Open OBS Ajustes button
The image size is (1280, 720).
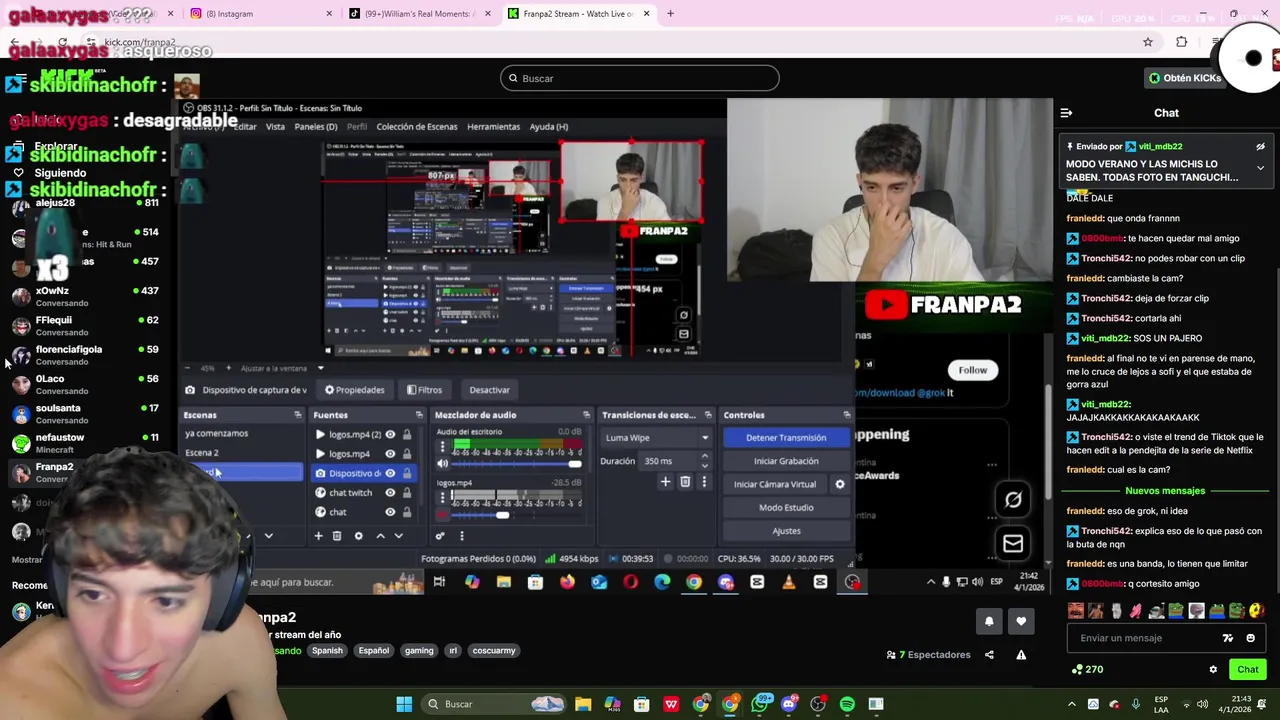coord(786,531)
